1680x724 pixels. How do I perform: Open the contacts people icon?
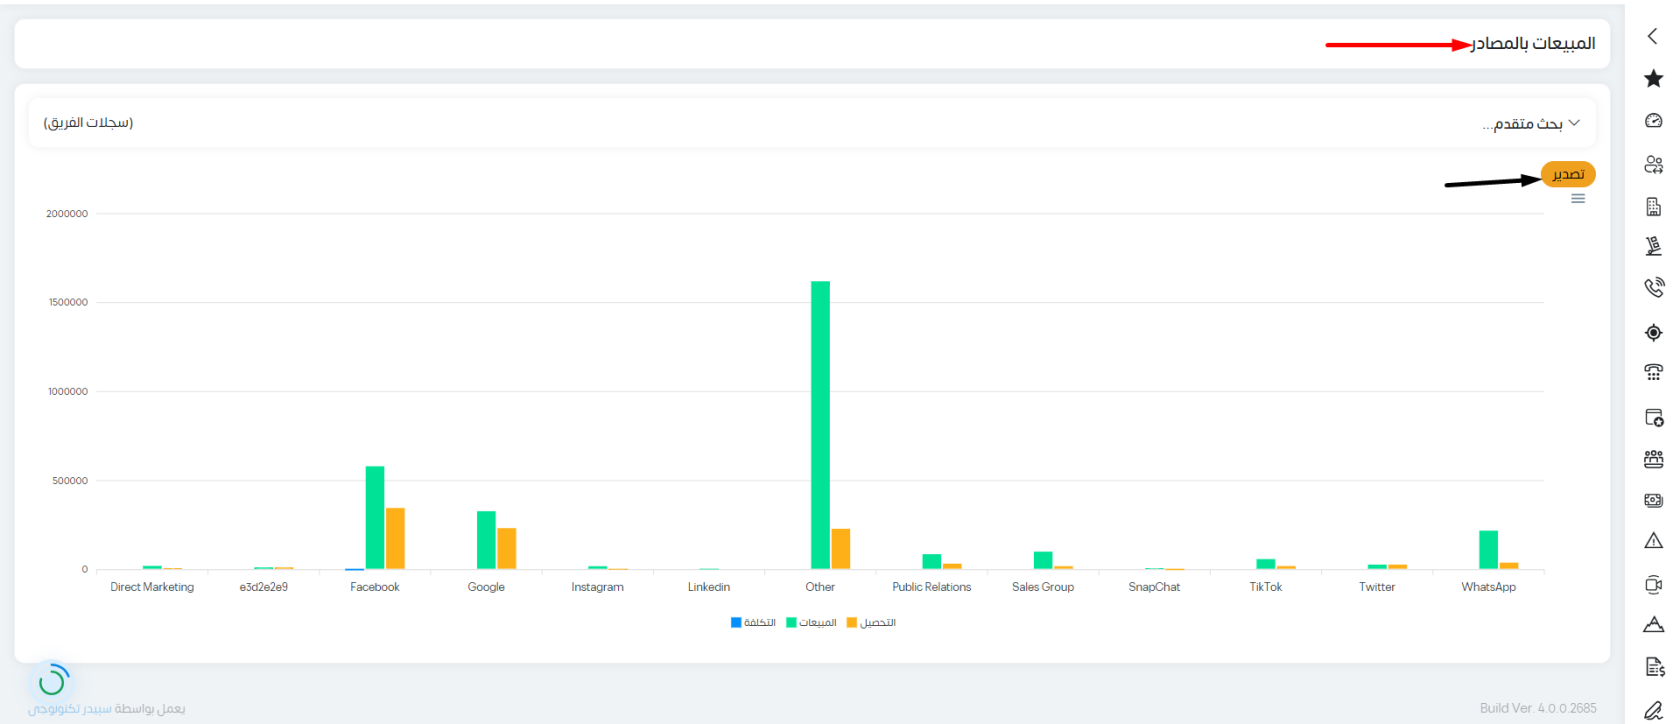[x=1653, y=164]
